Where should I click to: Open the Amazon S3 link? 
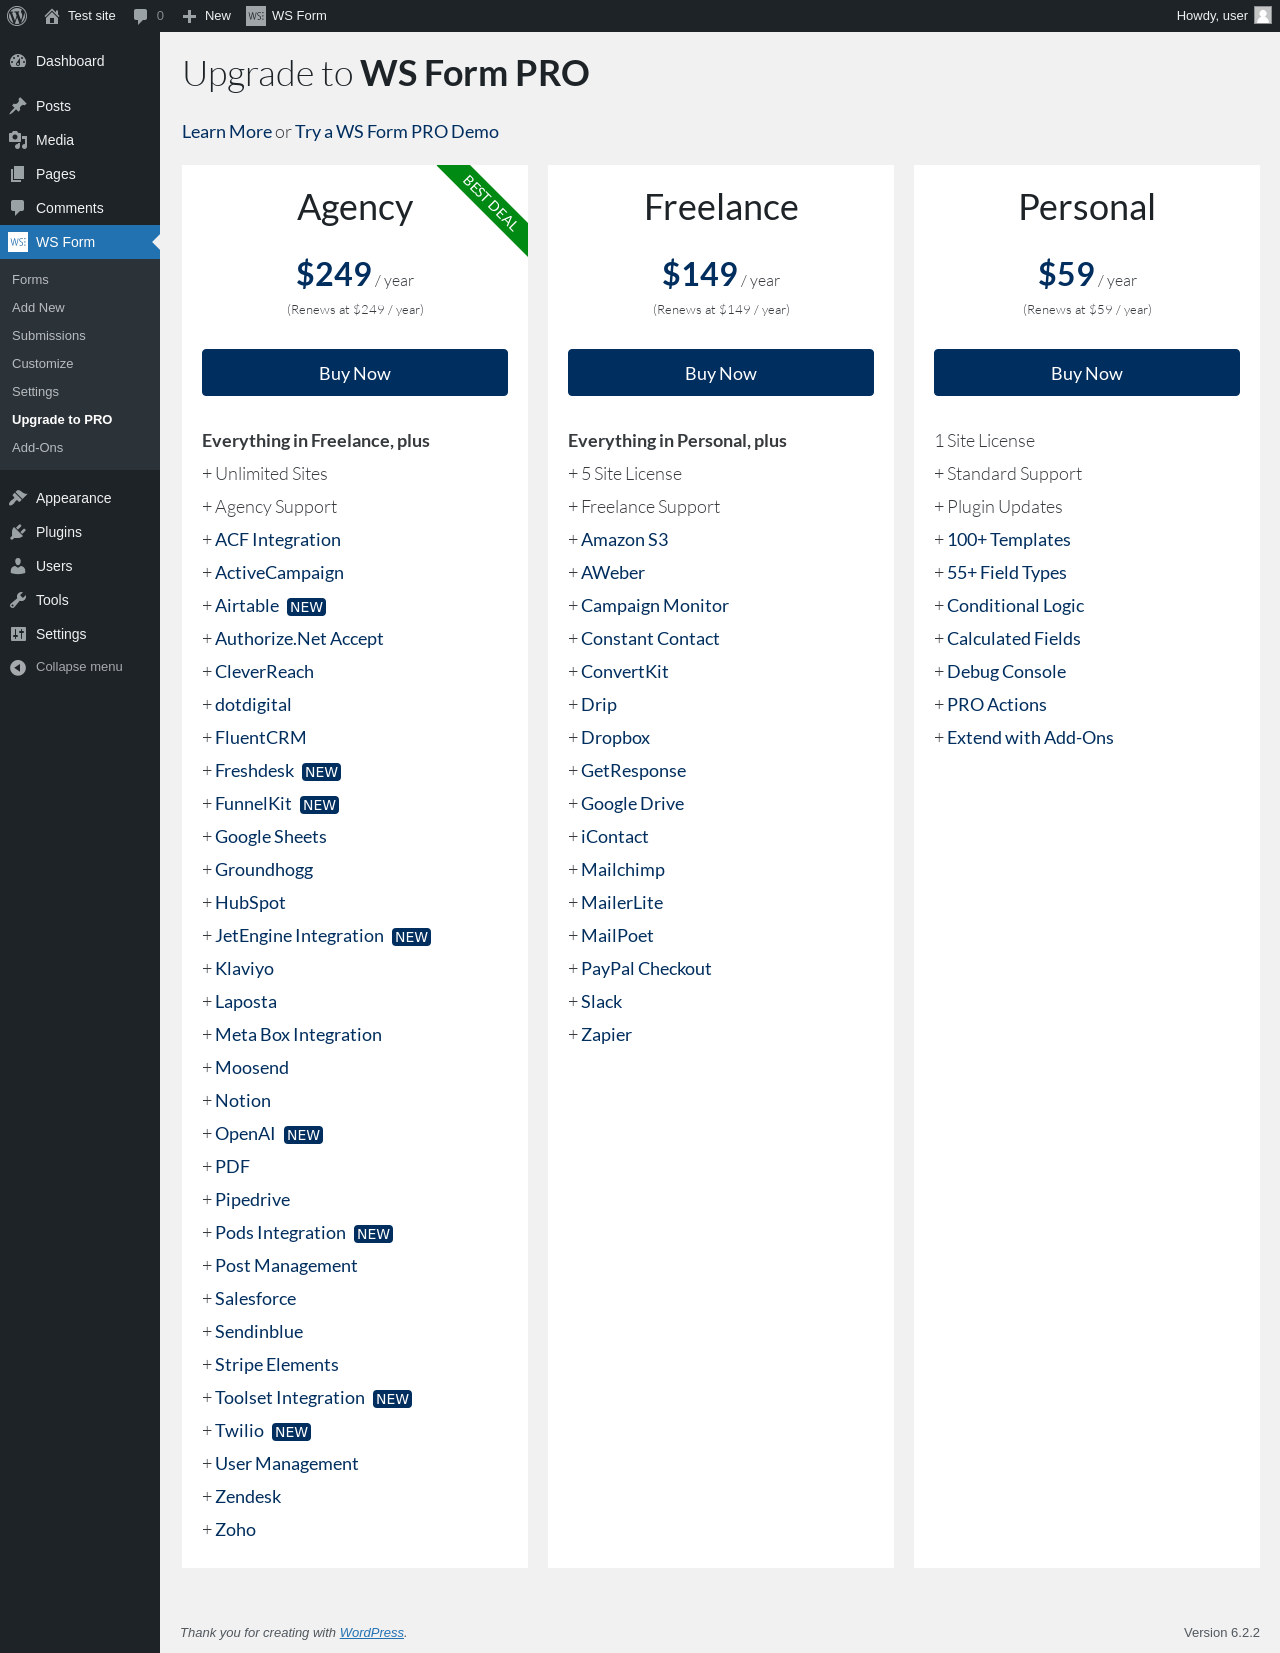(x=625, y=540)
